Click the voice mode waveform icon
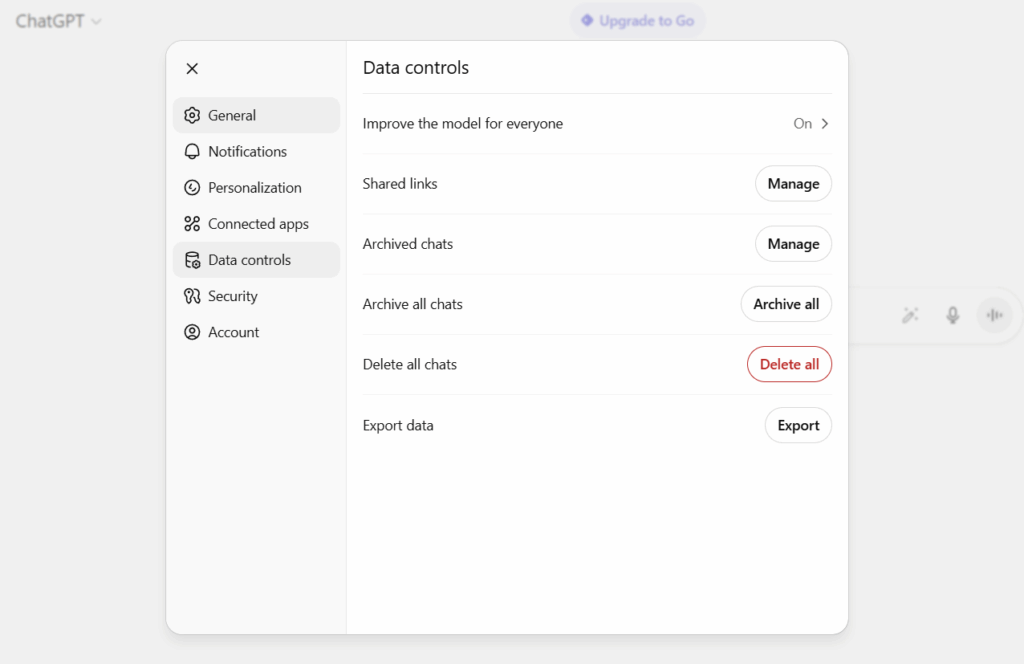 point(994,315)
